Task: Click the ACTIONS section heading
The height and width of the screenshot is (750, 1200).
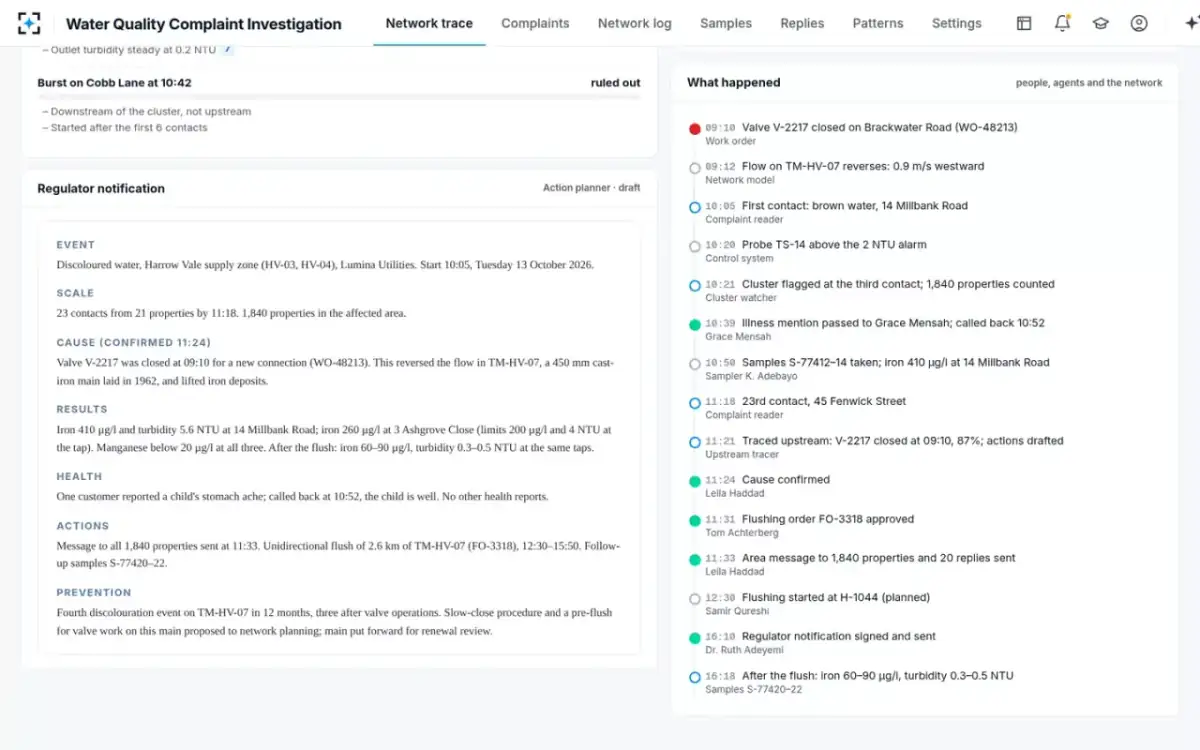Action: 83,526
